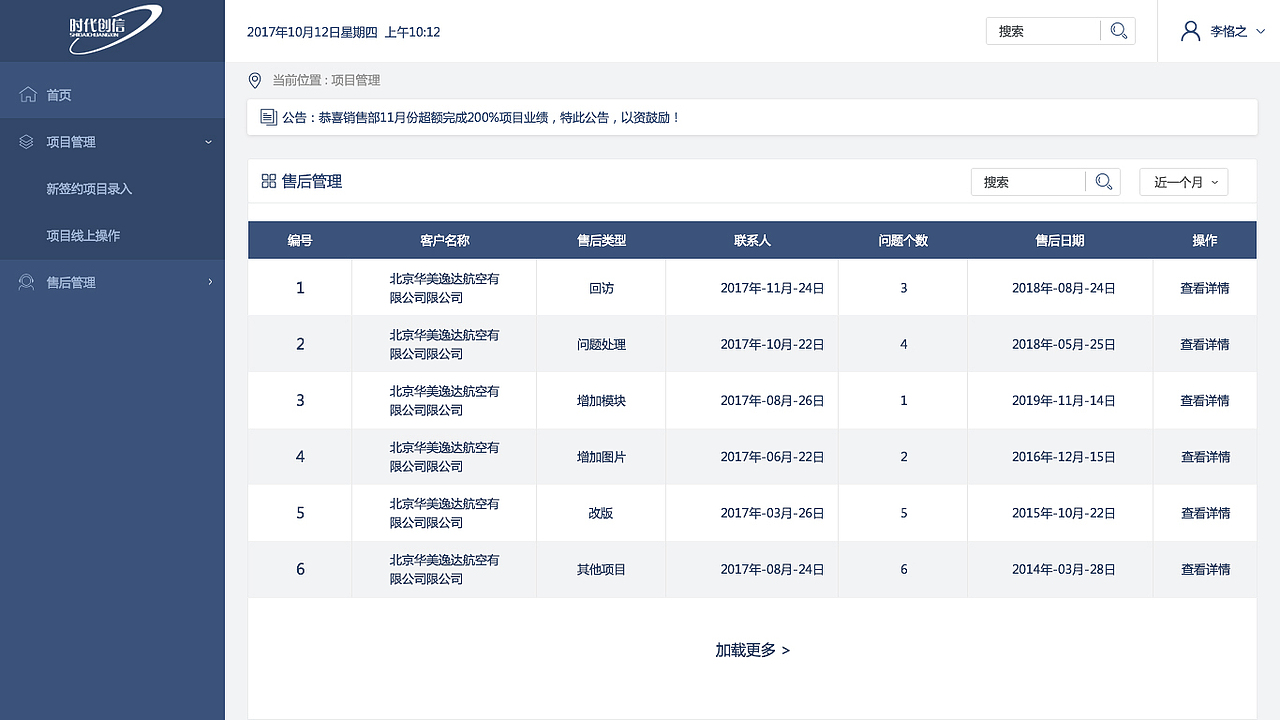Screen dimensions: 1280x720
Task: Click the customer name in row 1
Action: 444,288
